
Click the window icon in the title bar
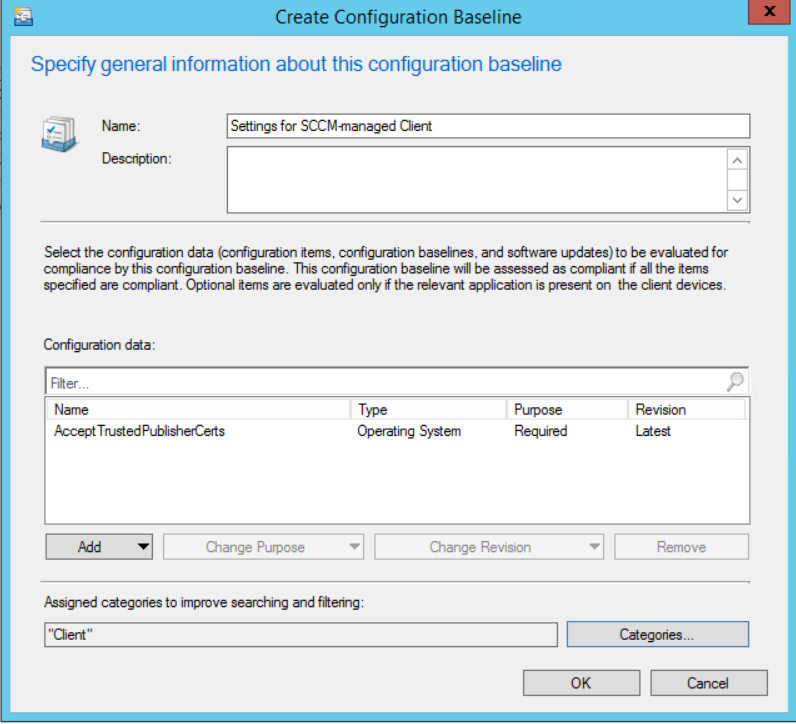click(19, 16)
